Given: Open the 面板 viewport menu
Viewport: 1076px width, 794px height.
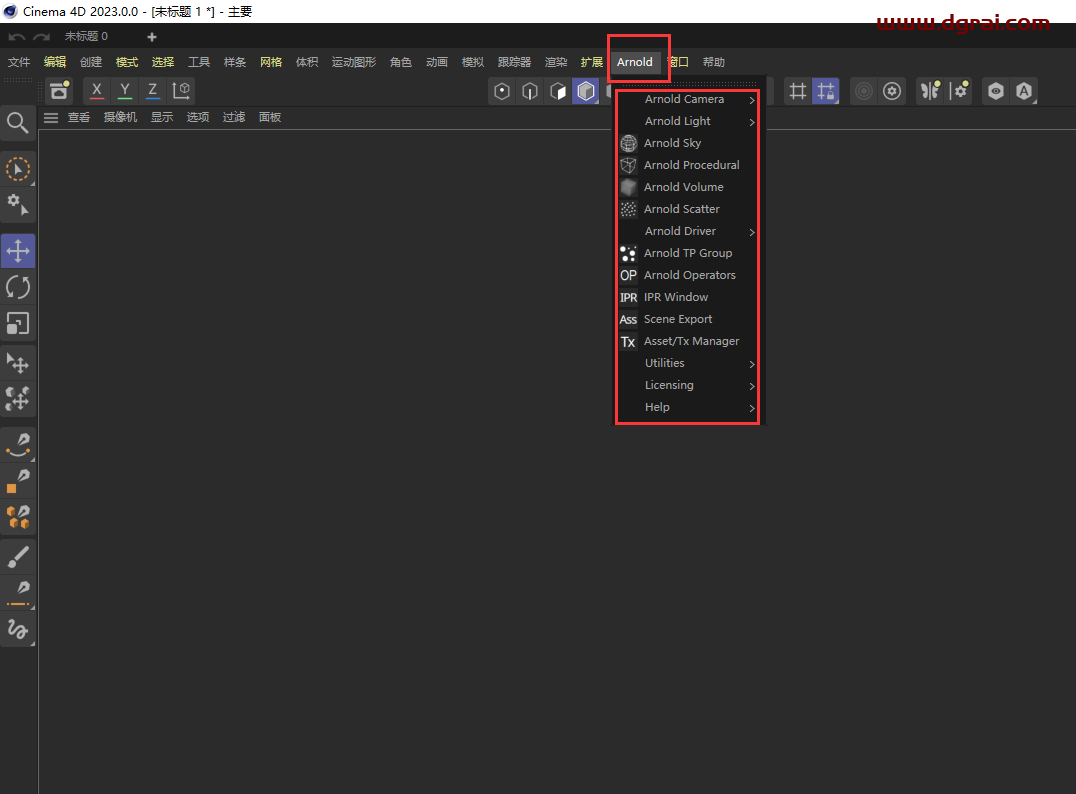Looking at the screenshot, I should 270,117.
